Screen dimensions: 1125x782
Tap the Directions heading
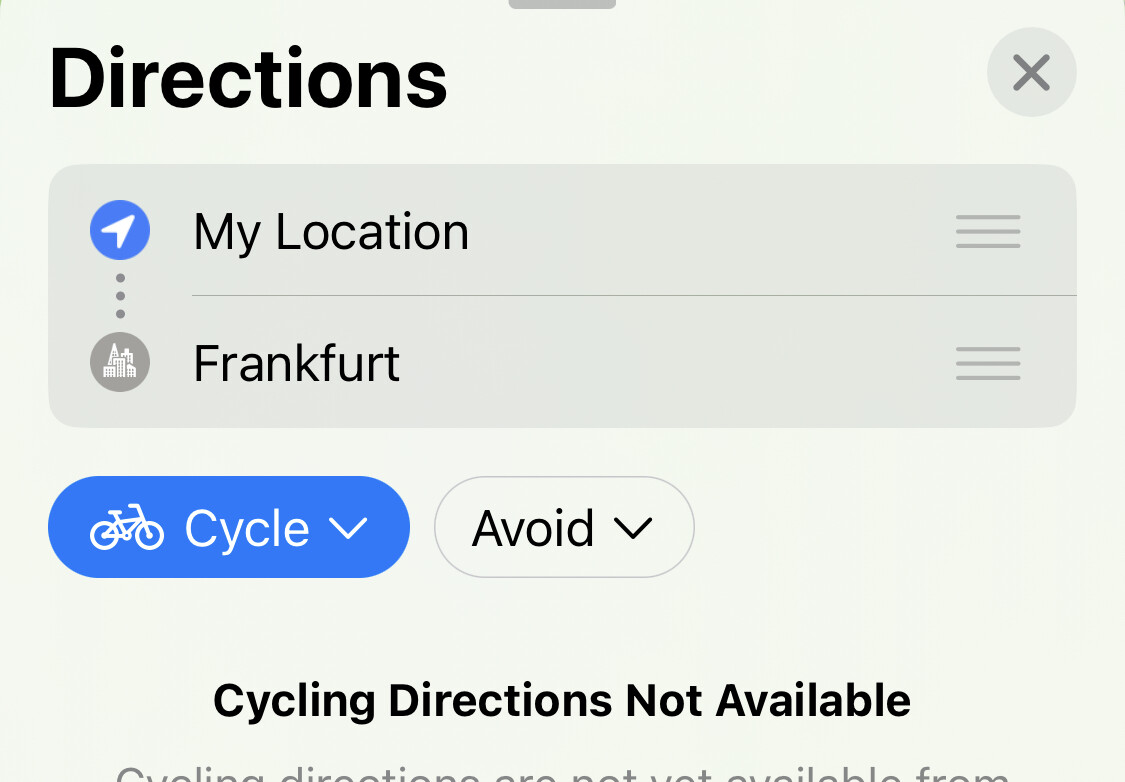(x=248, y=78)
